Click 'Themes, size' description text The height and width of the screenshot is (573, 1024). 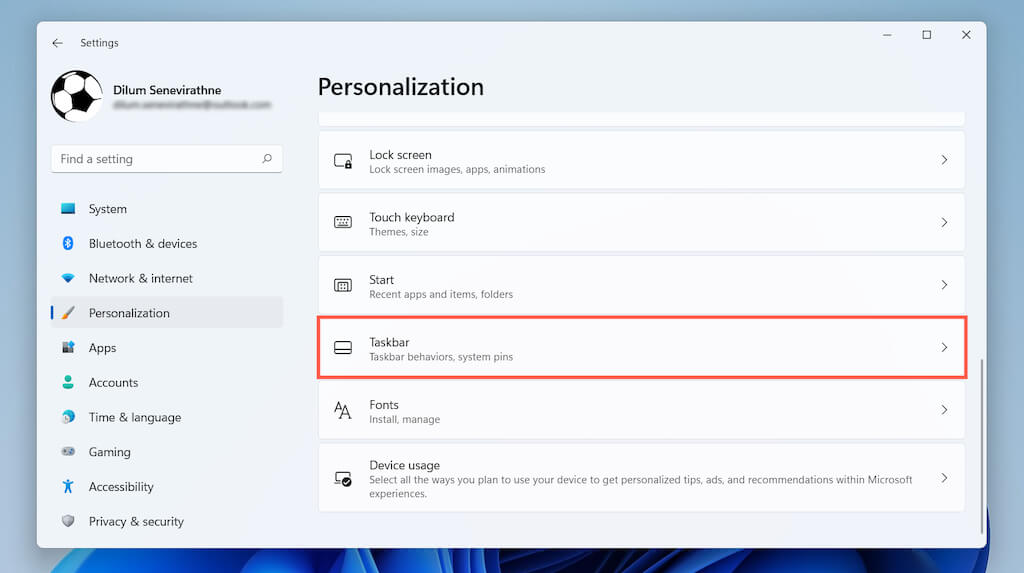click(398, 232)
